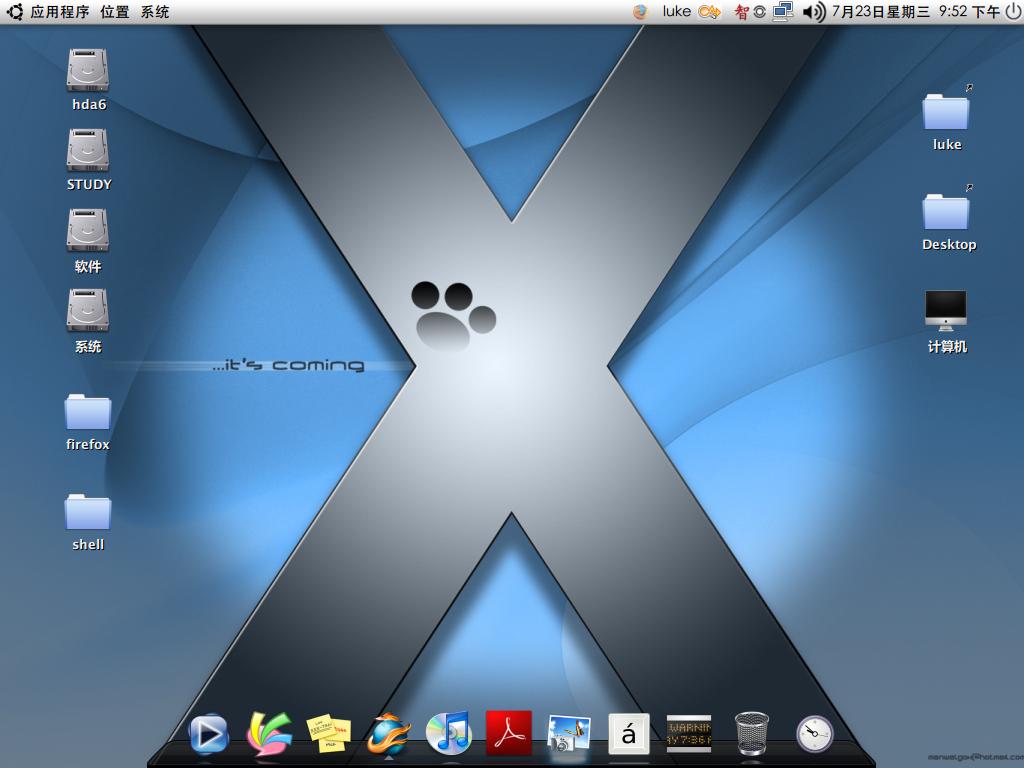This screenshot has height=768, width=1024.
Task: Select the luke folder shortcut
Action: 946,111
